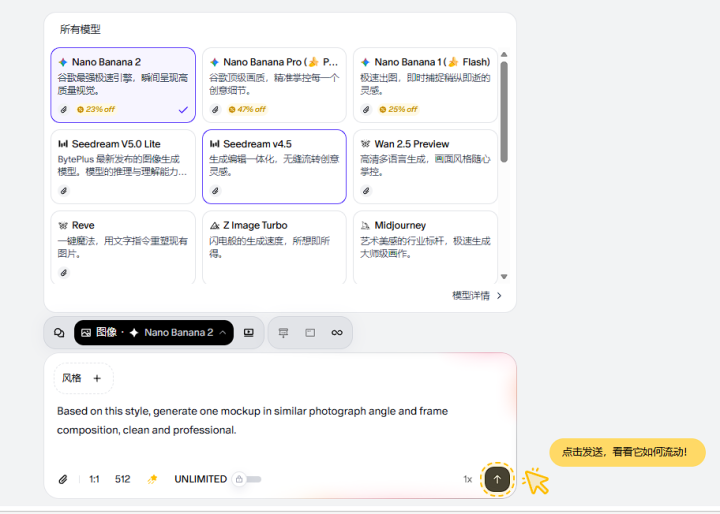Select Seedream V5.0 Lite model card
The image size is (720, 514).
point(123,166)
